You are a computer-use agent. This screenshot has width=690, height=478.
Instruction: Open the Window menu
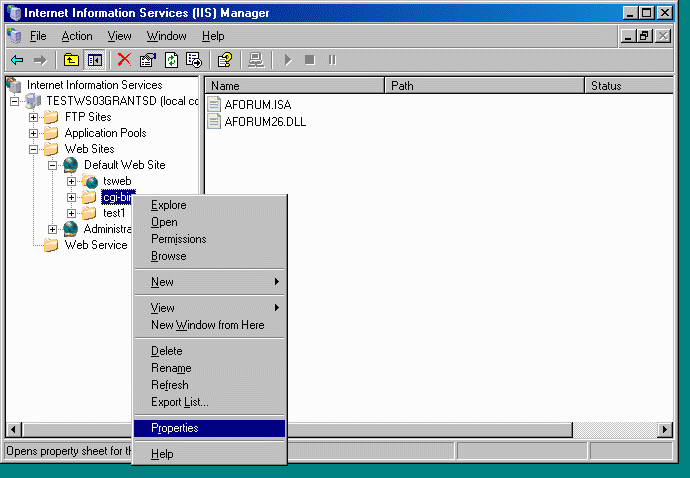point(166,36)
